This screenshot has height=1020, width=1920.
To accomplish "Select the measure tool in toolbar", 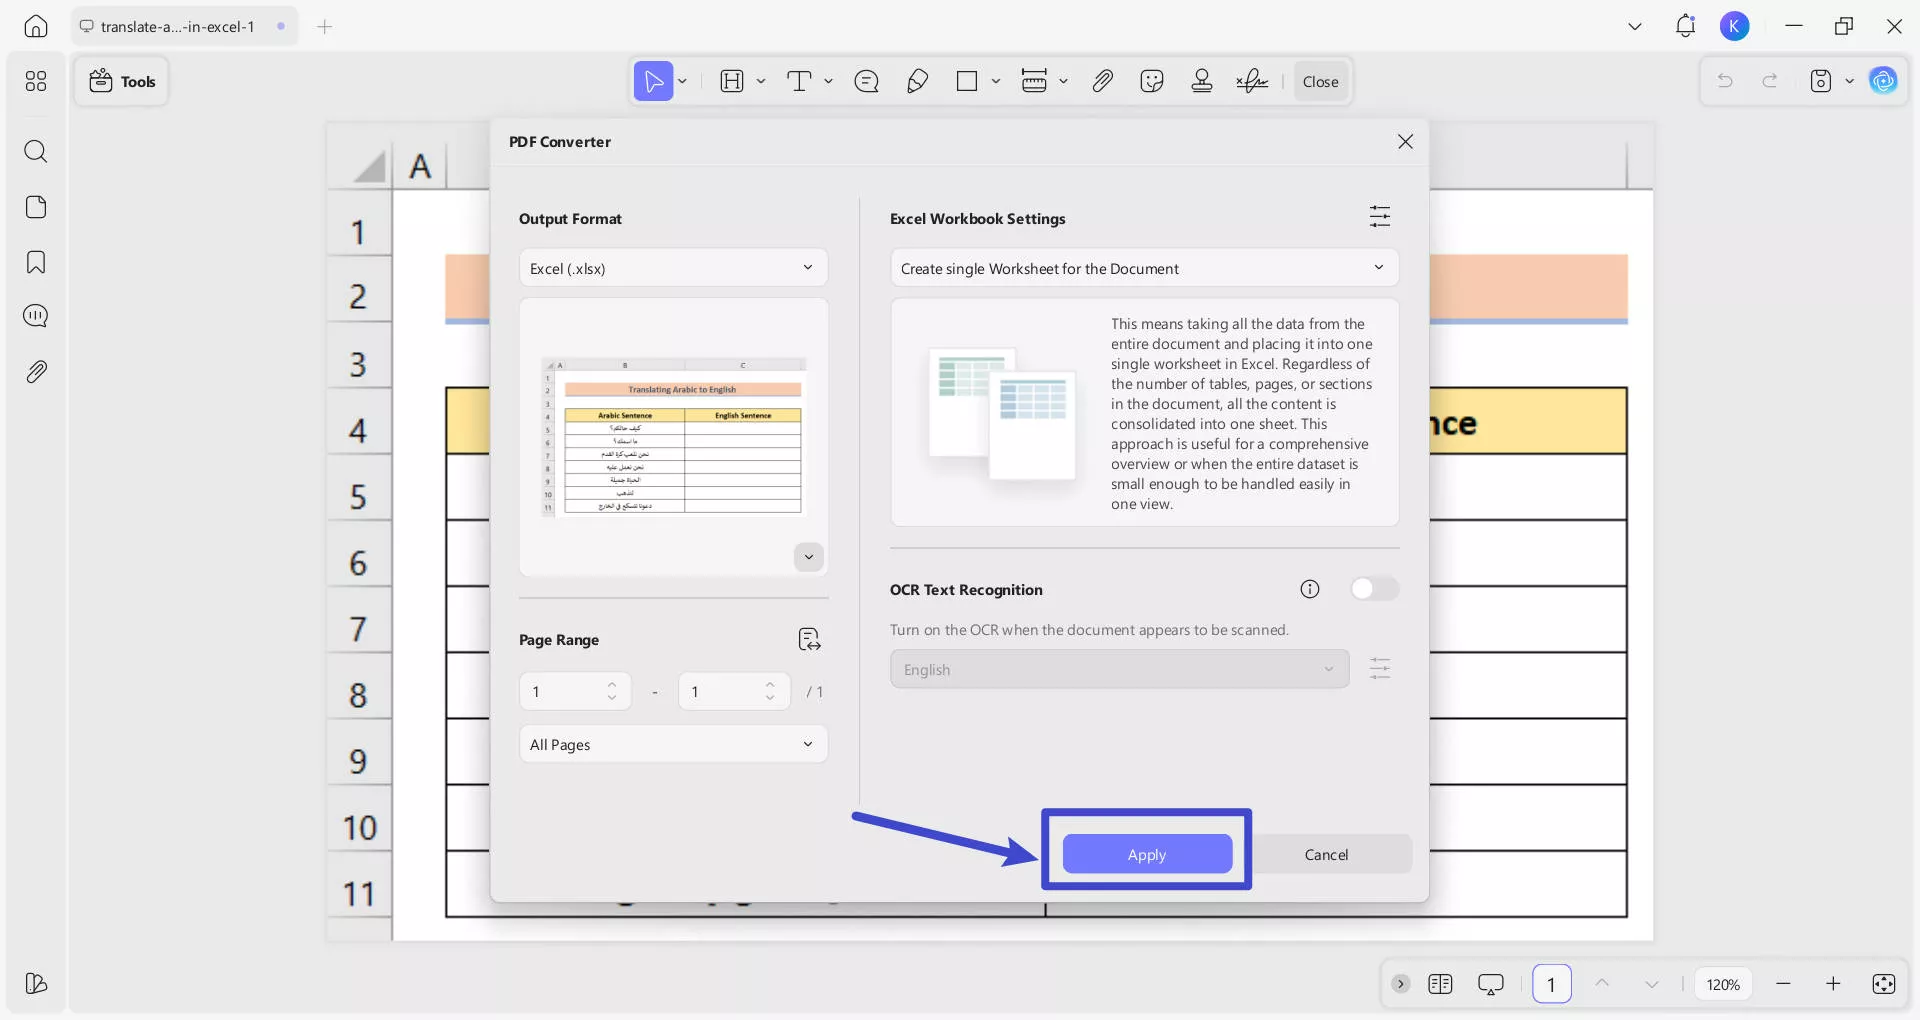I will (x=1034, y=82).
